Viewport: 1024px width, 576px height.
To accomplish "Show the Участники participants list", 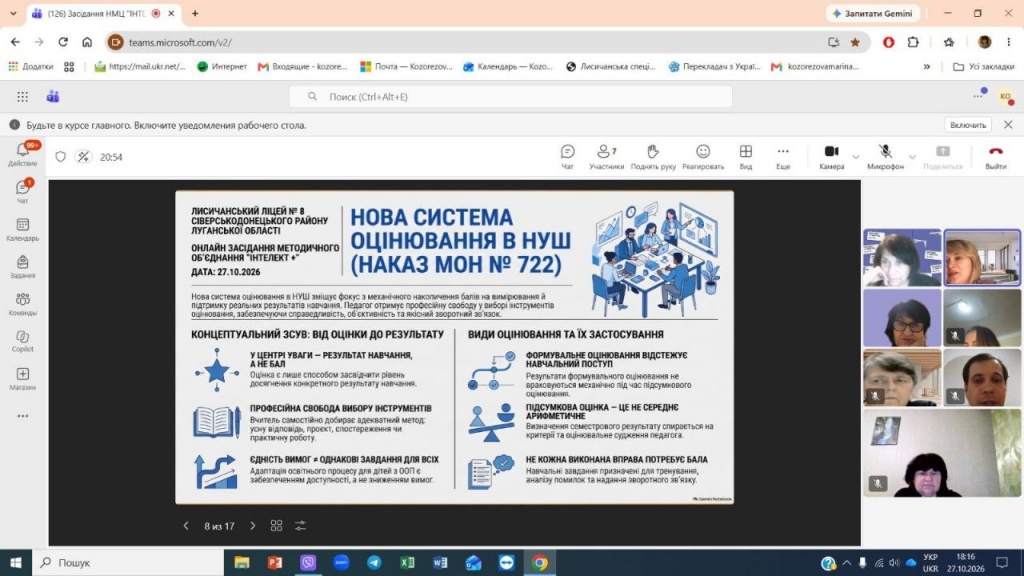I will (606, 157).
